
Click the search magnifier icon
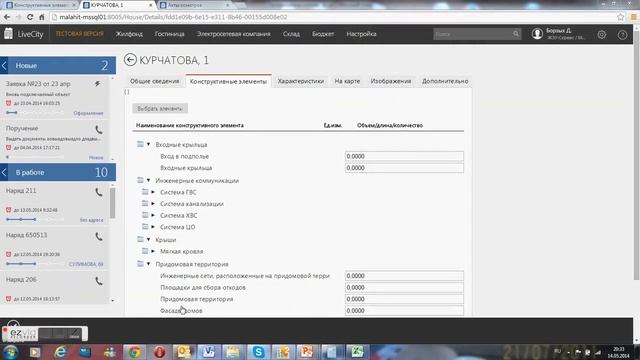point(516,34)
